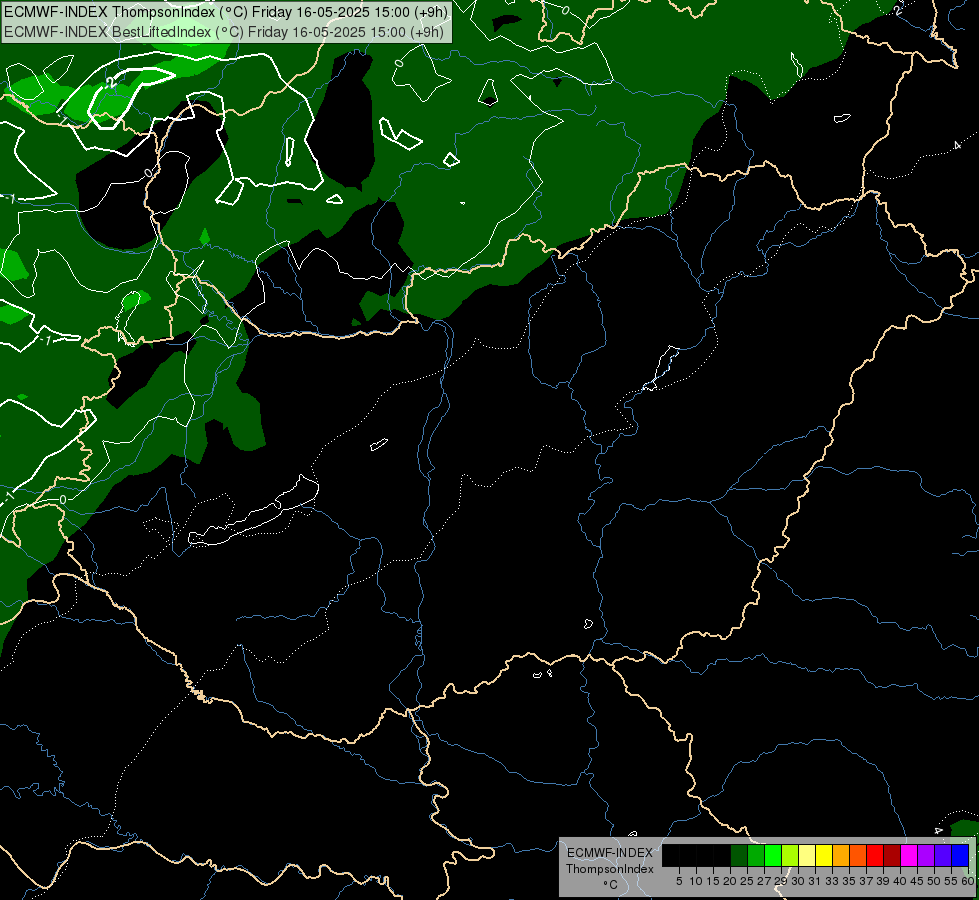Click the ECMWF-INDEX label in the legend
The image size is (979, 900).
pos(610,853)
